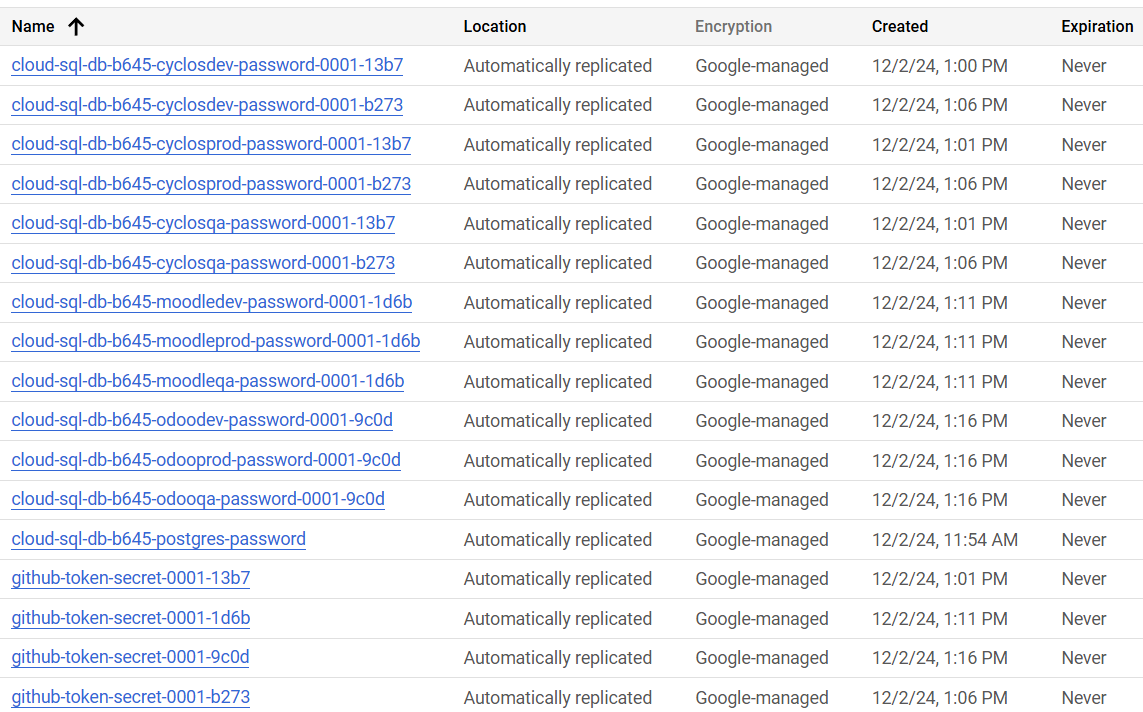Open secret cloud-sql-db-b645-odooqa-password-0001-9c0d

198,499
